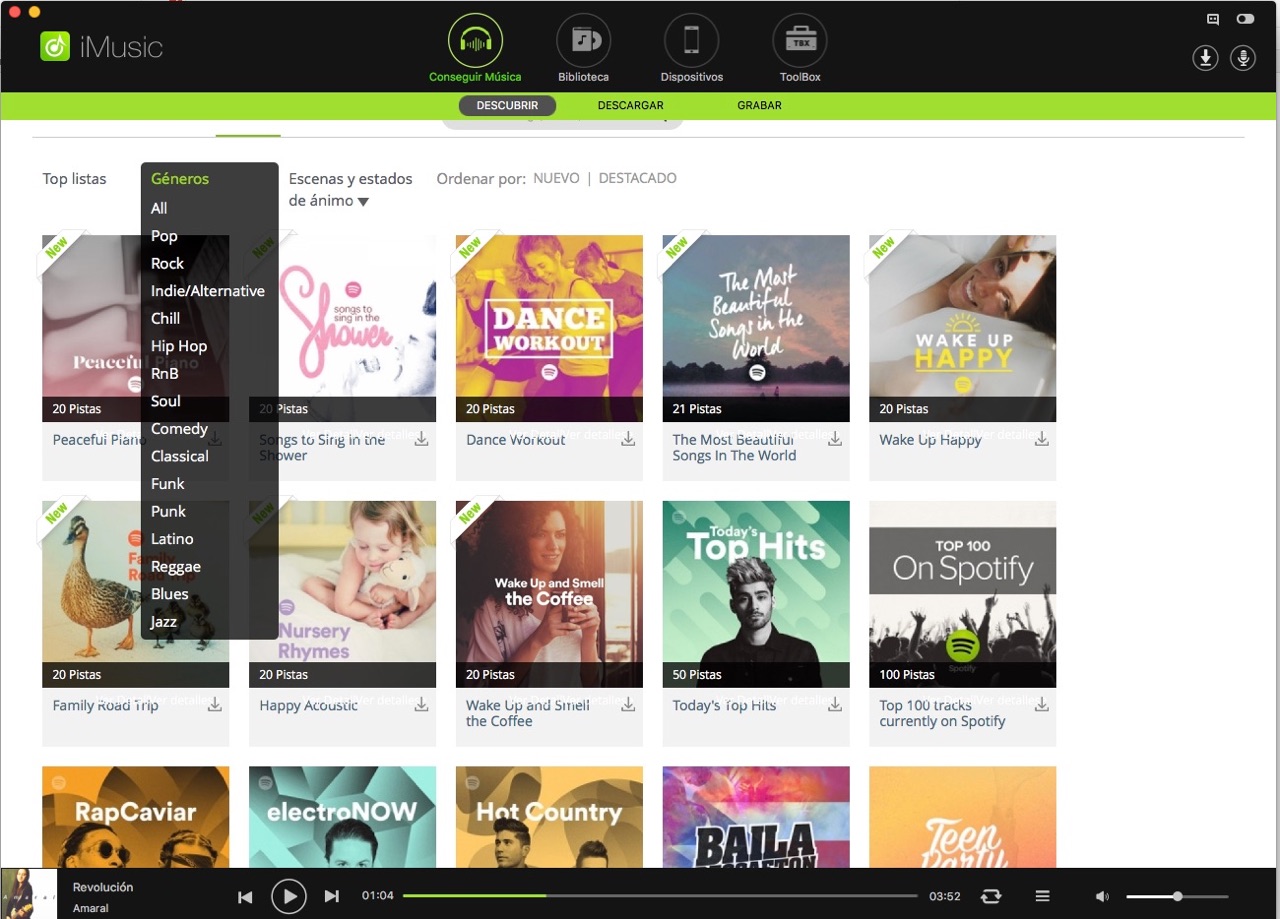Skip to the previous track
This screenshot has height=919, width=1280.
245,897
